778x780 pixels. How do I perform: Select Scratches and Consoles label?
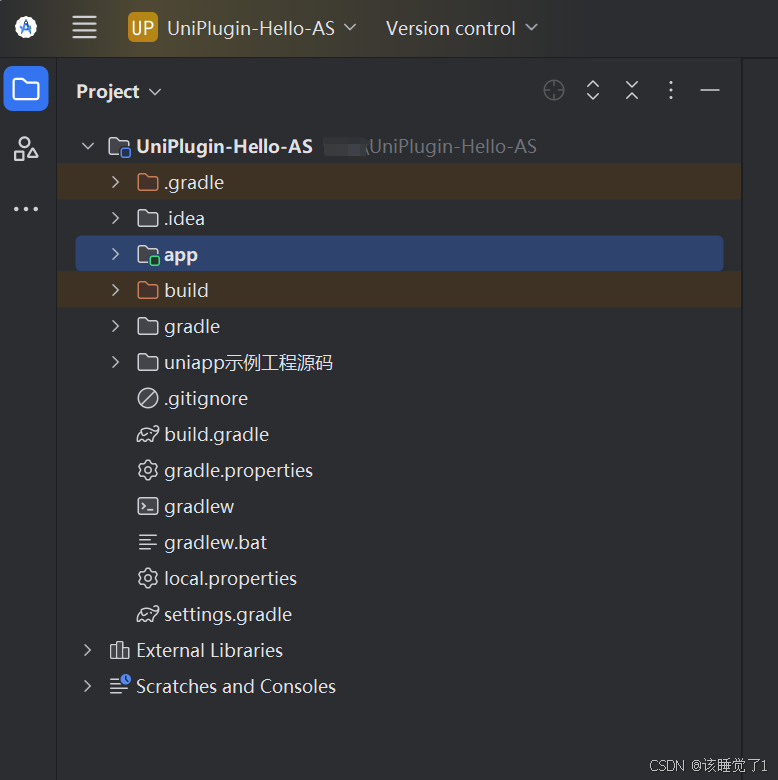point(236,686)
